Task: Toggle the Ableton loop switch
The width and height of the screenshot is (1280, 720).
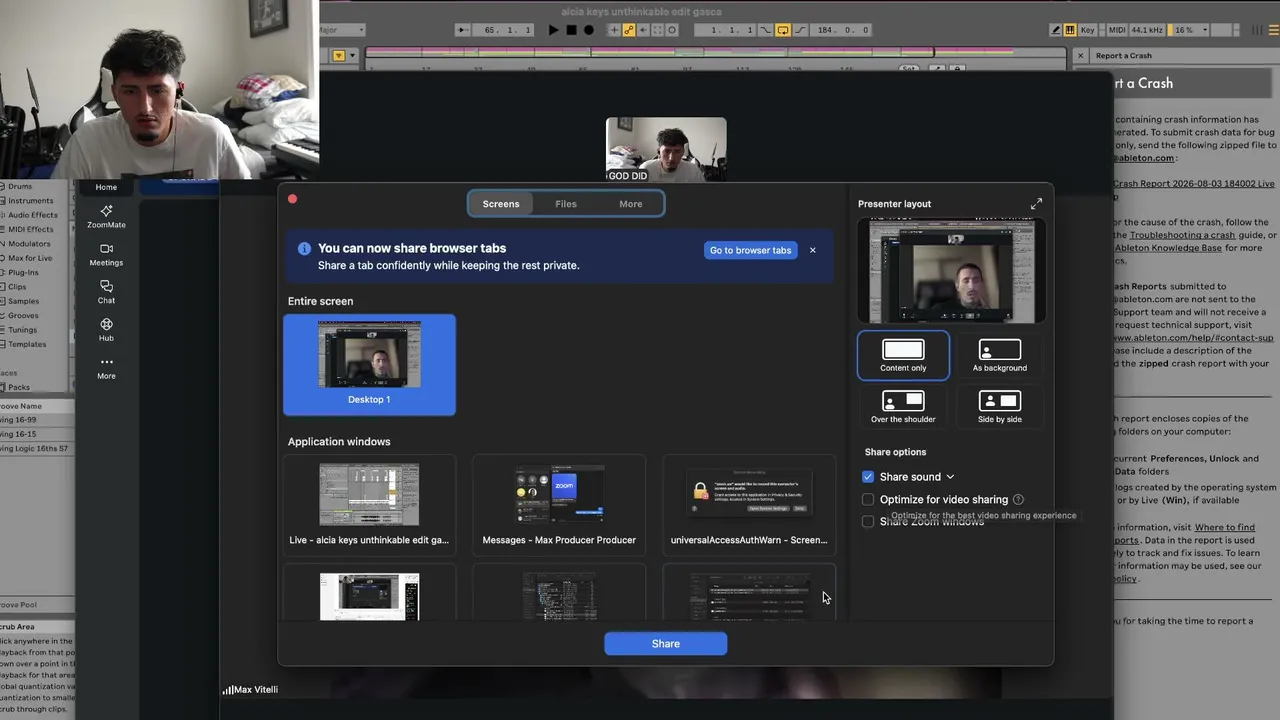Action: (x=783, y=30)
